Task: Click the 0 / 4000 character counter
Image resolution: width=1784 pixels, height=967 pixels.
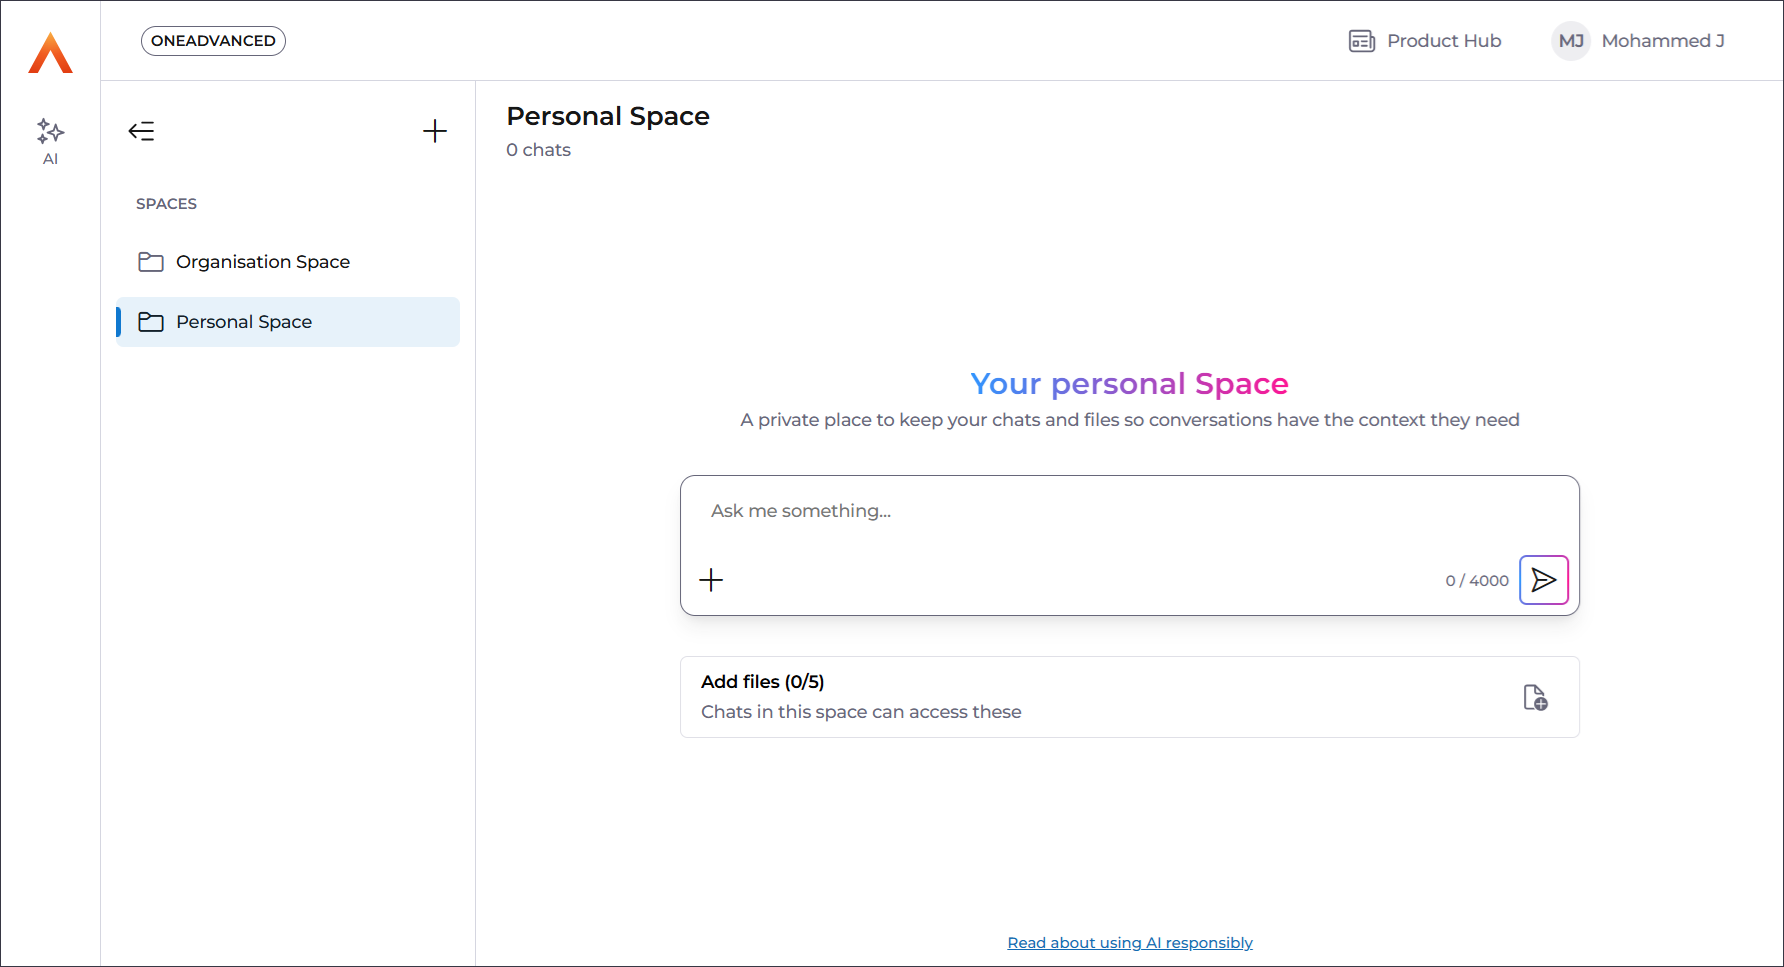Action: pos(1477,581)
